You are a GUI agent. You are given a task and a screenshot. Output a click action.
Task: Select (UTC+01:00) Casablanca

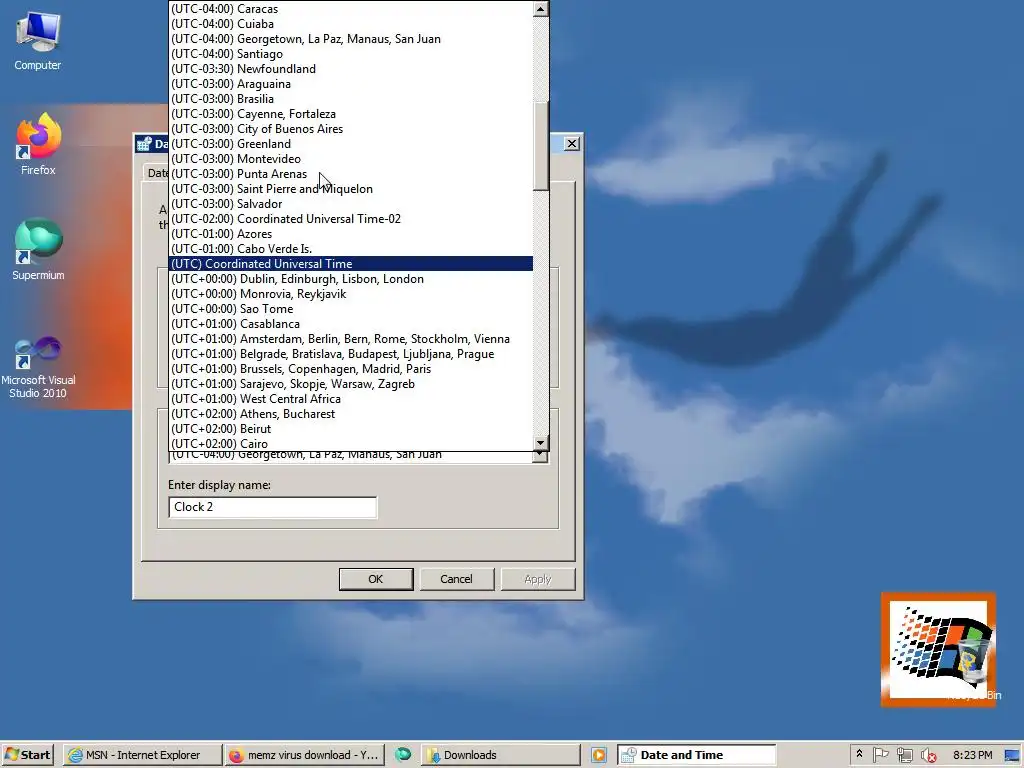(351, 325)
